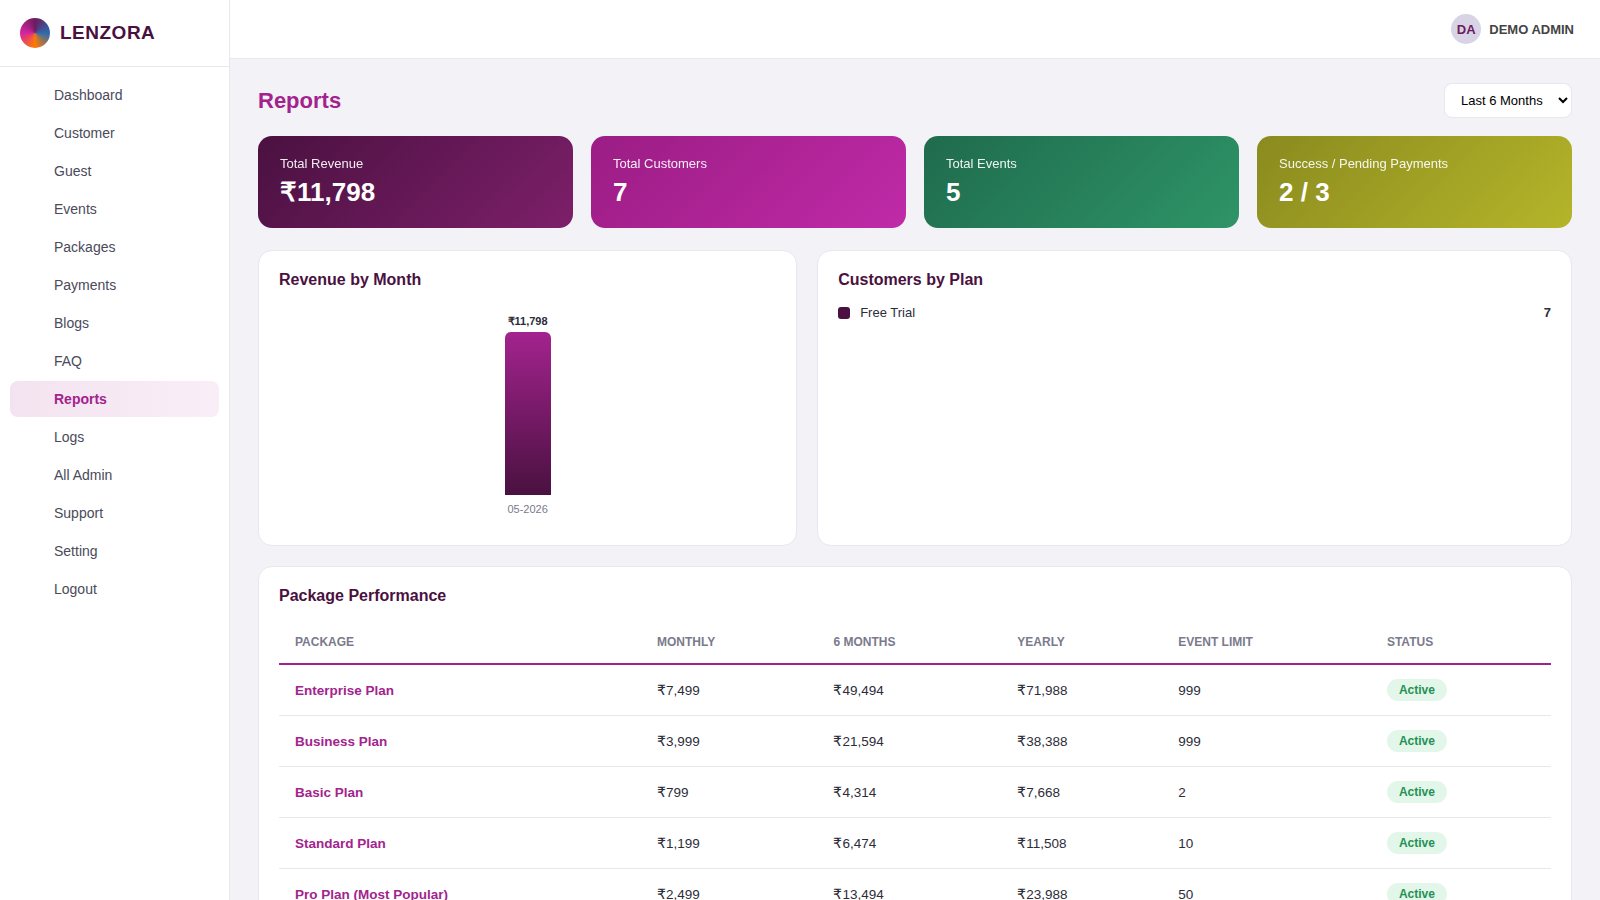Click the Lenzora logo icon

point(35,33)
